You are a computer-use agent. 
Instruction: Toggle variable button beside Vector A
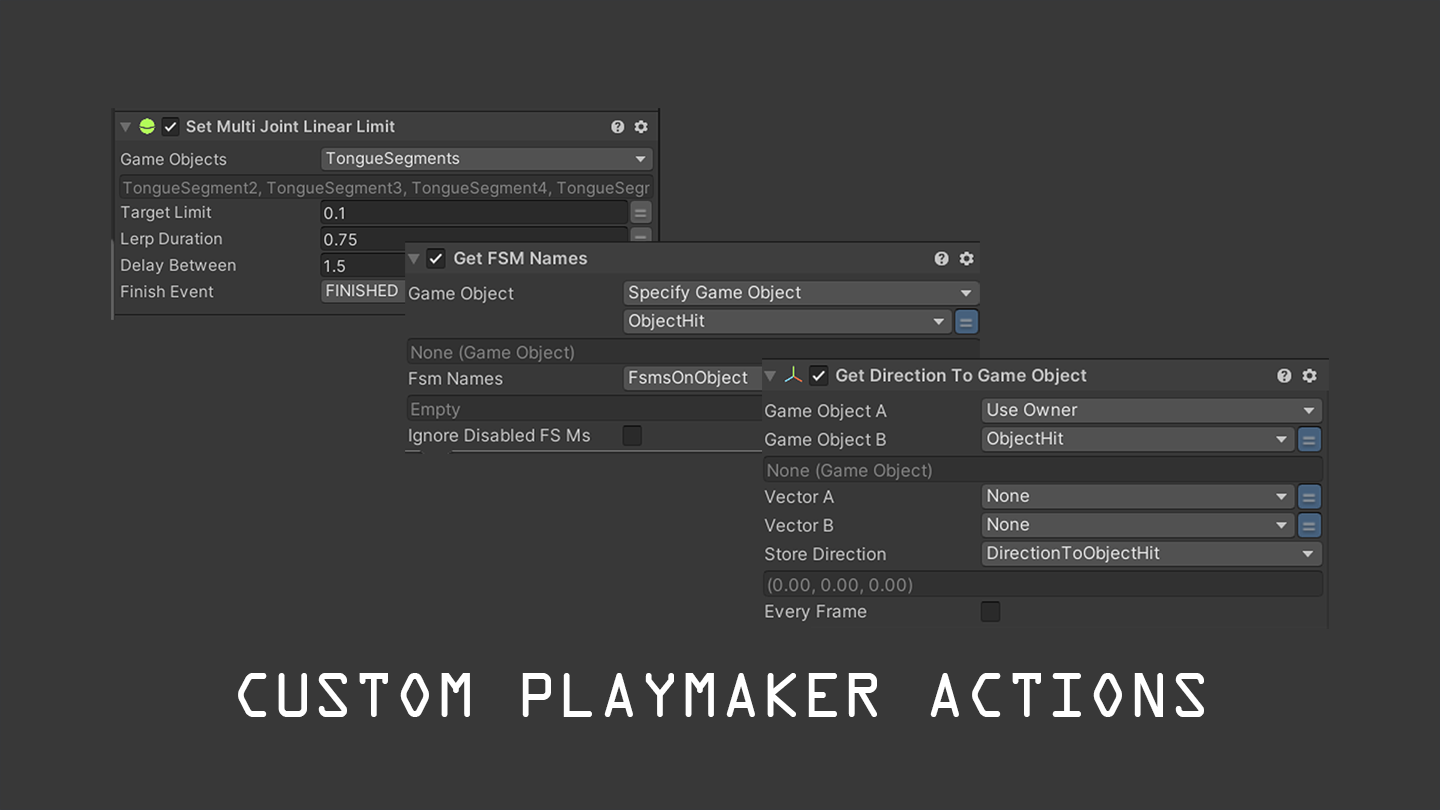tap(1309, 496)
